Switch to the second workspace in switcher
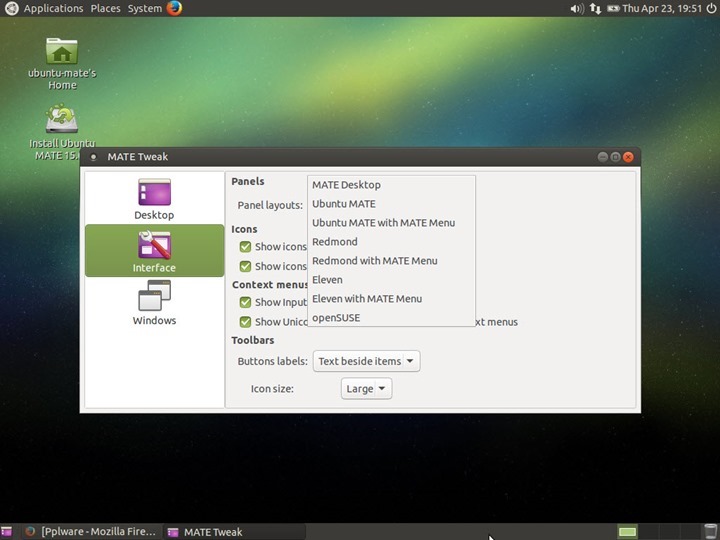Screen dimensions: 720x540 tap(648, 532)
